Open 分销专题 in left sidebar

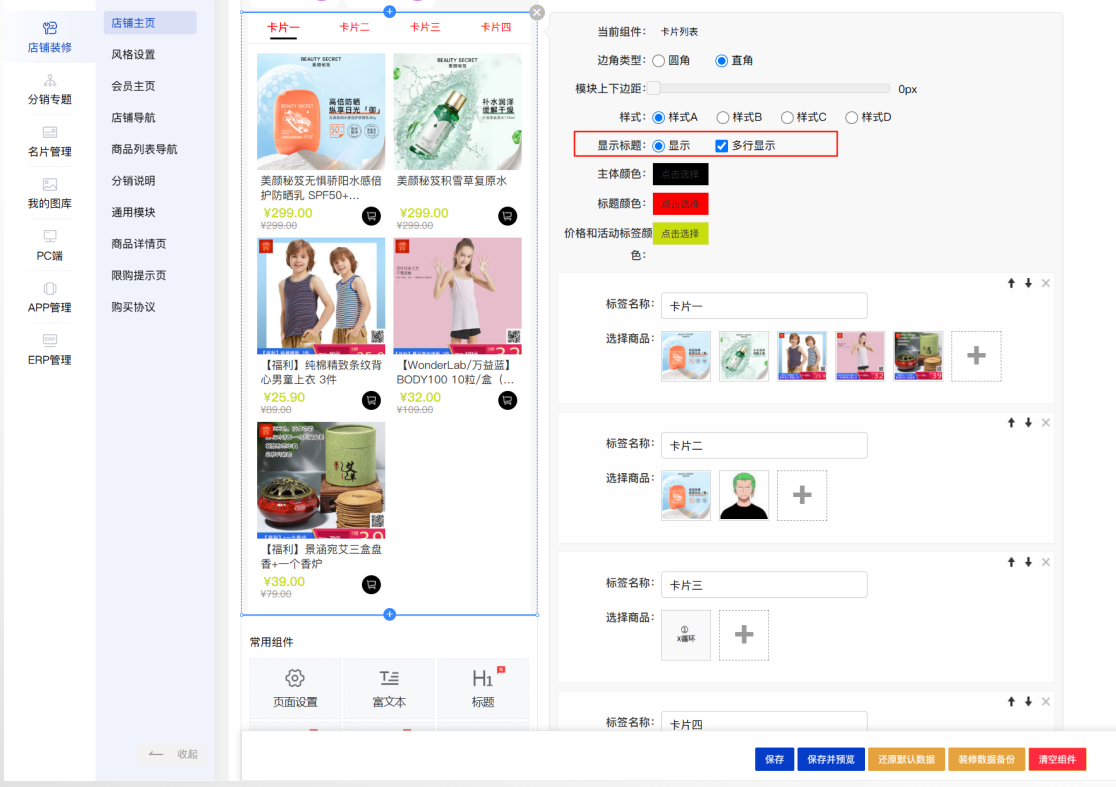[x=49, y=90]
